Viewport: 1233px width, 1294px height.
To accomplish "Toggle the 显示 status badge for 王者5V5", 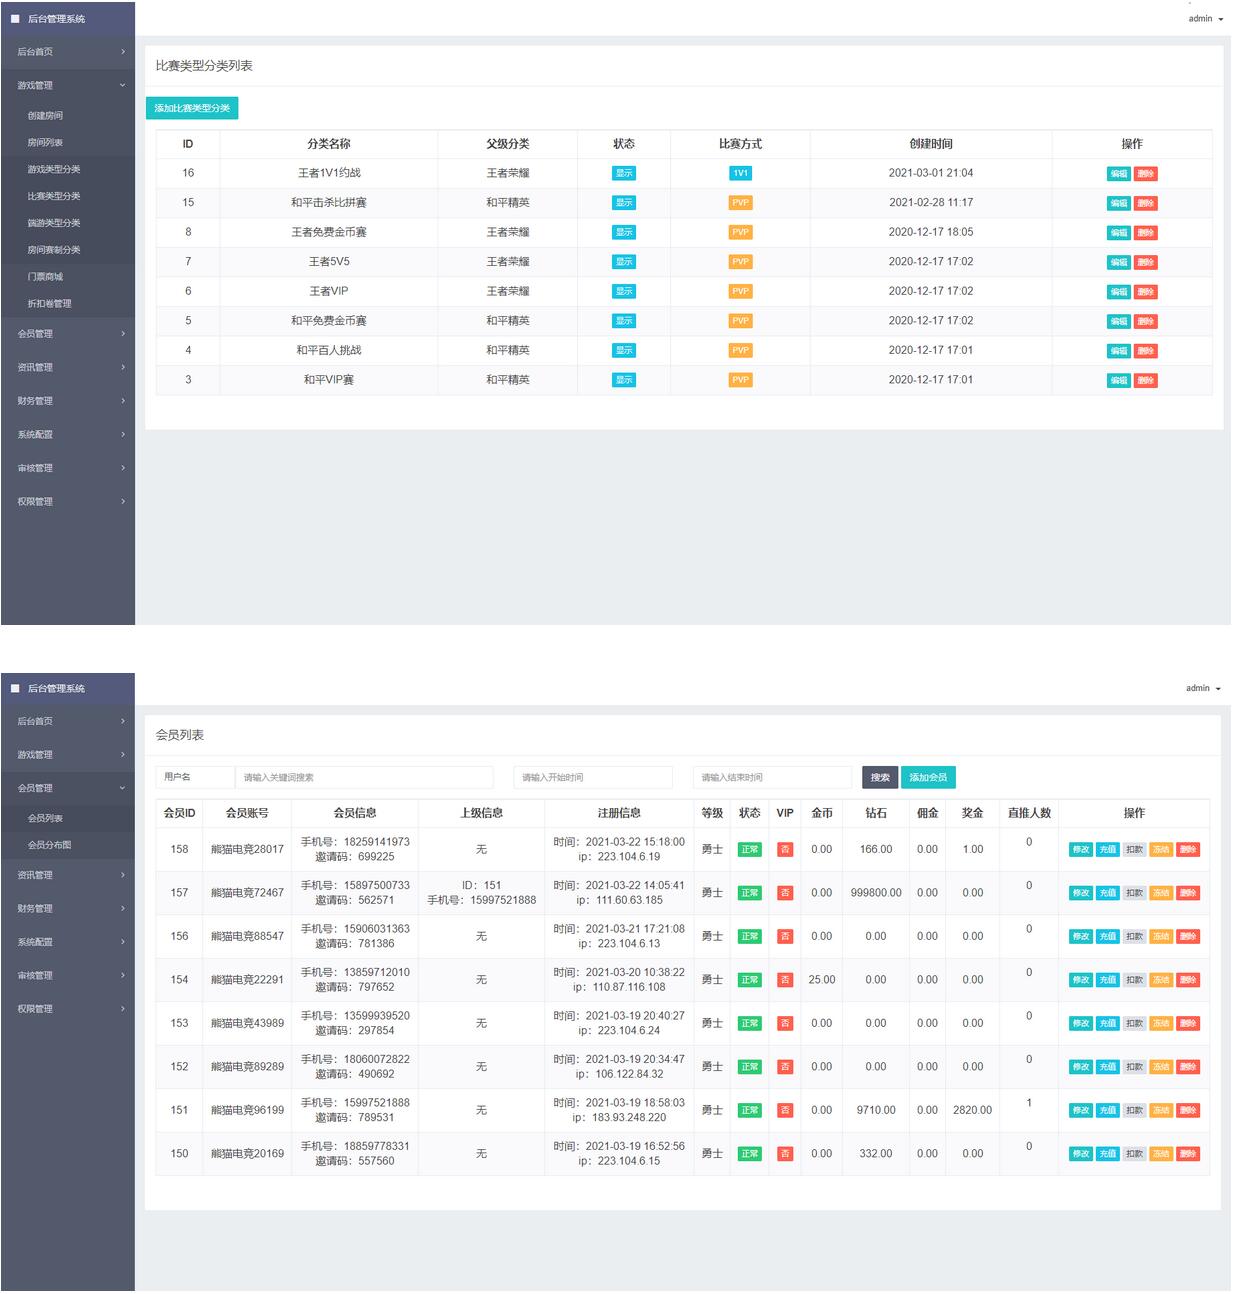I will click(624, 262).
